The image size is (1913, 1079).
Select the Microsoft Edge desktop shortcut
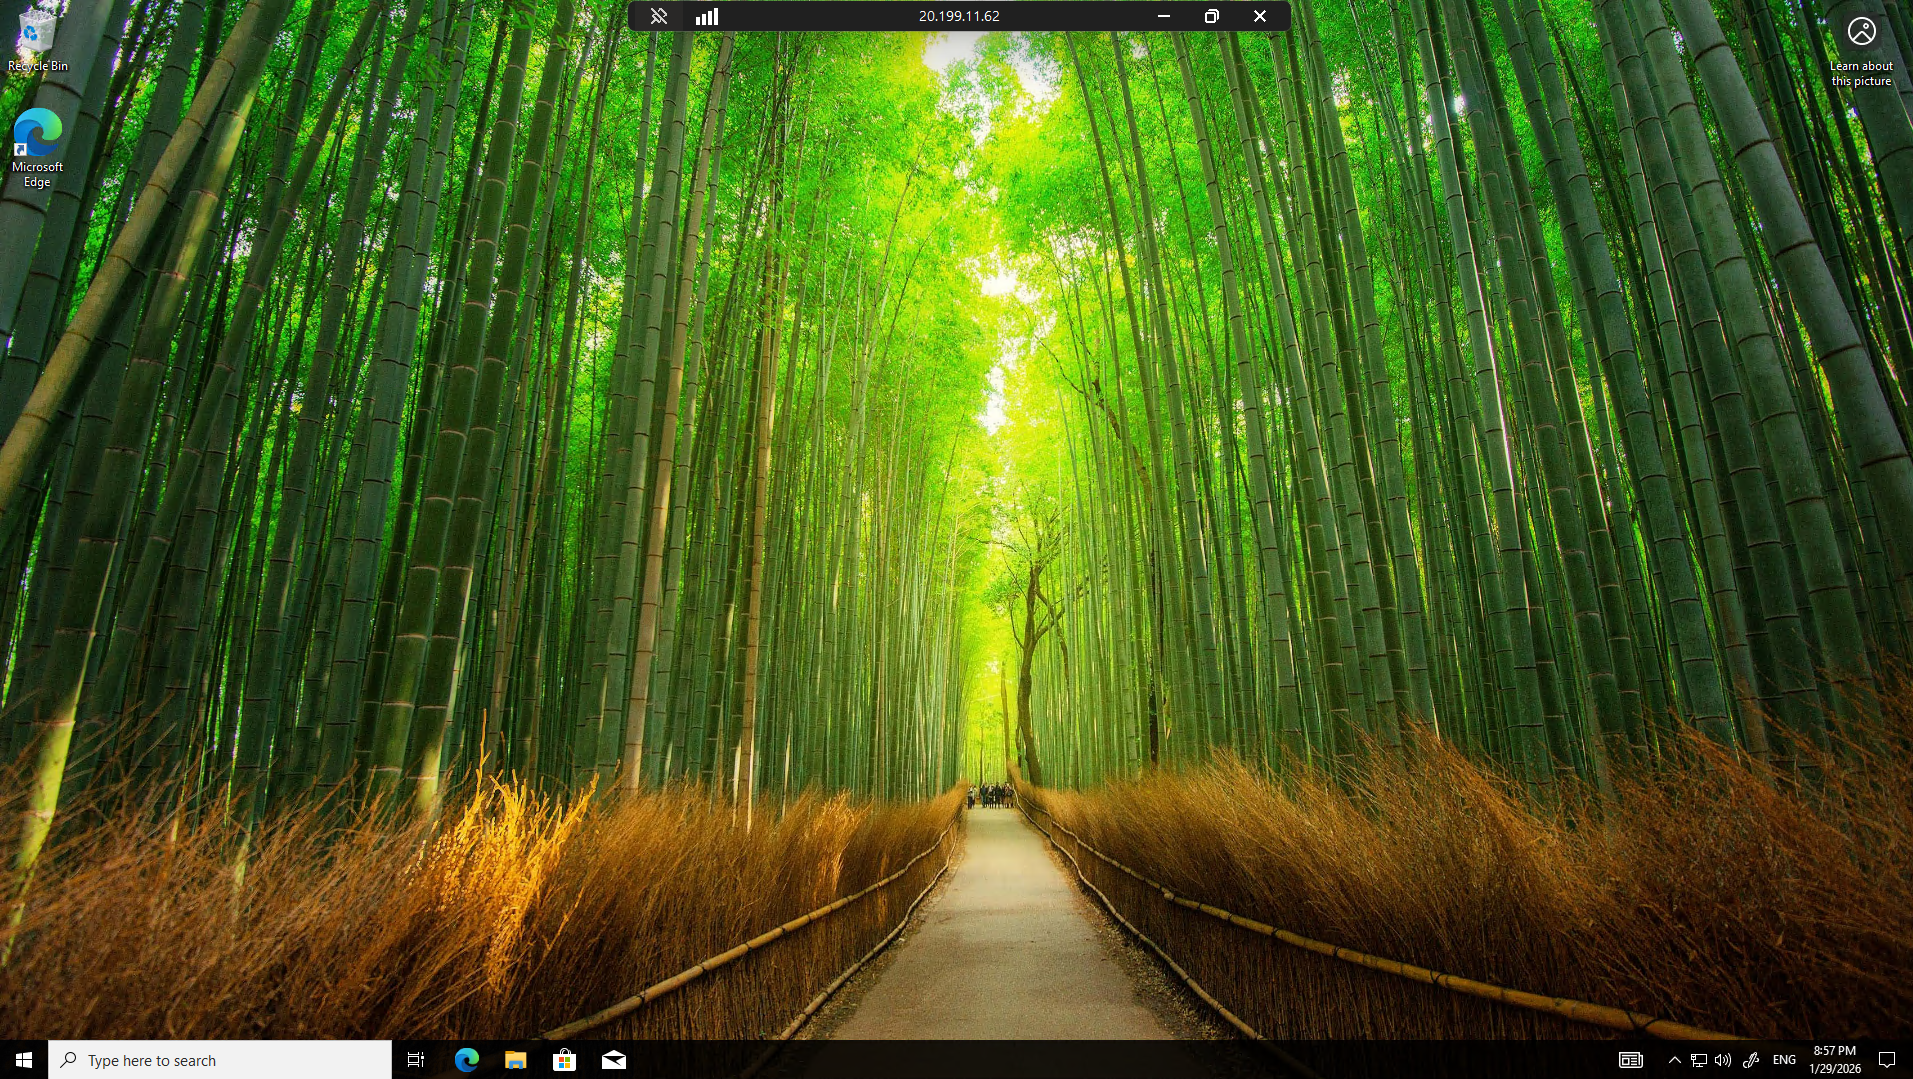pos(37,146)
